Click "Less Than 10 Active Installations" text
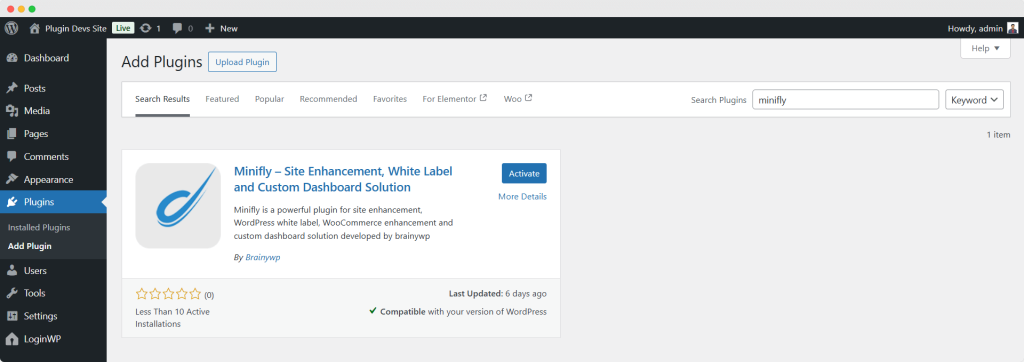1024x362 pixels. (172, 318)
